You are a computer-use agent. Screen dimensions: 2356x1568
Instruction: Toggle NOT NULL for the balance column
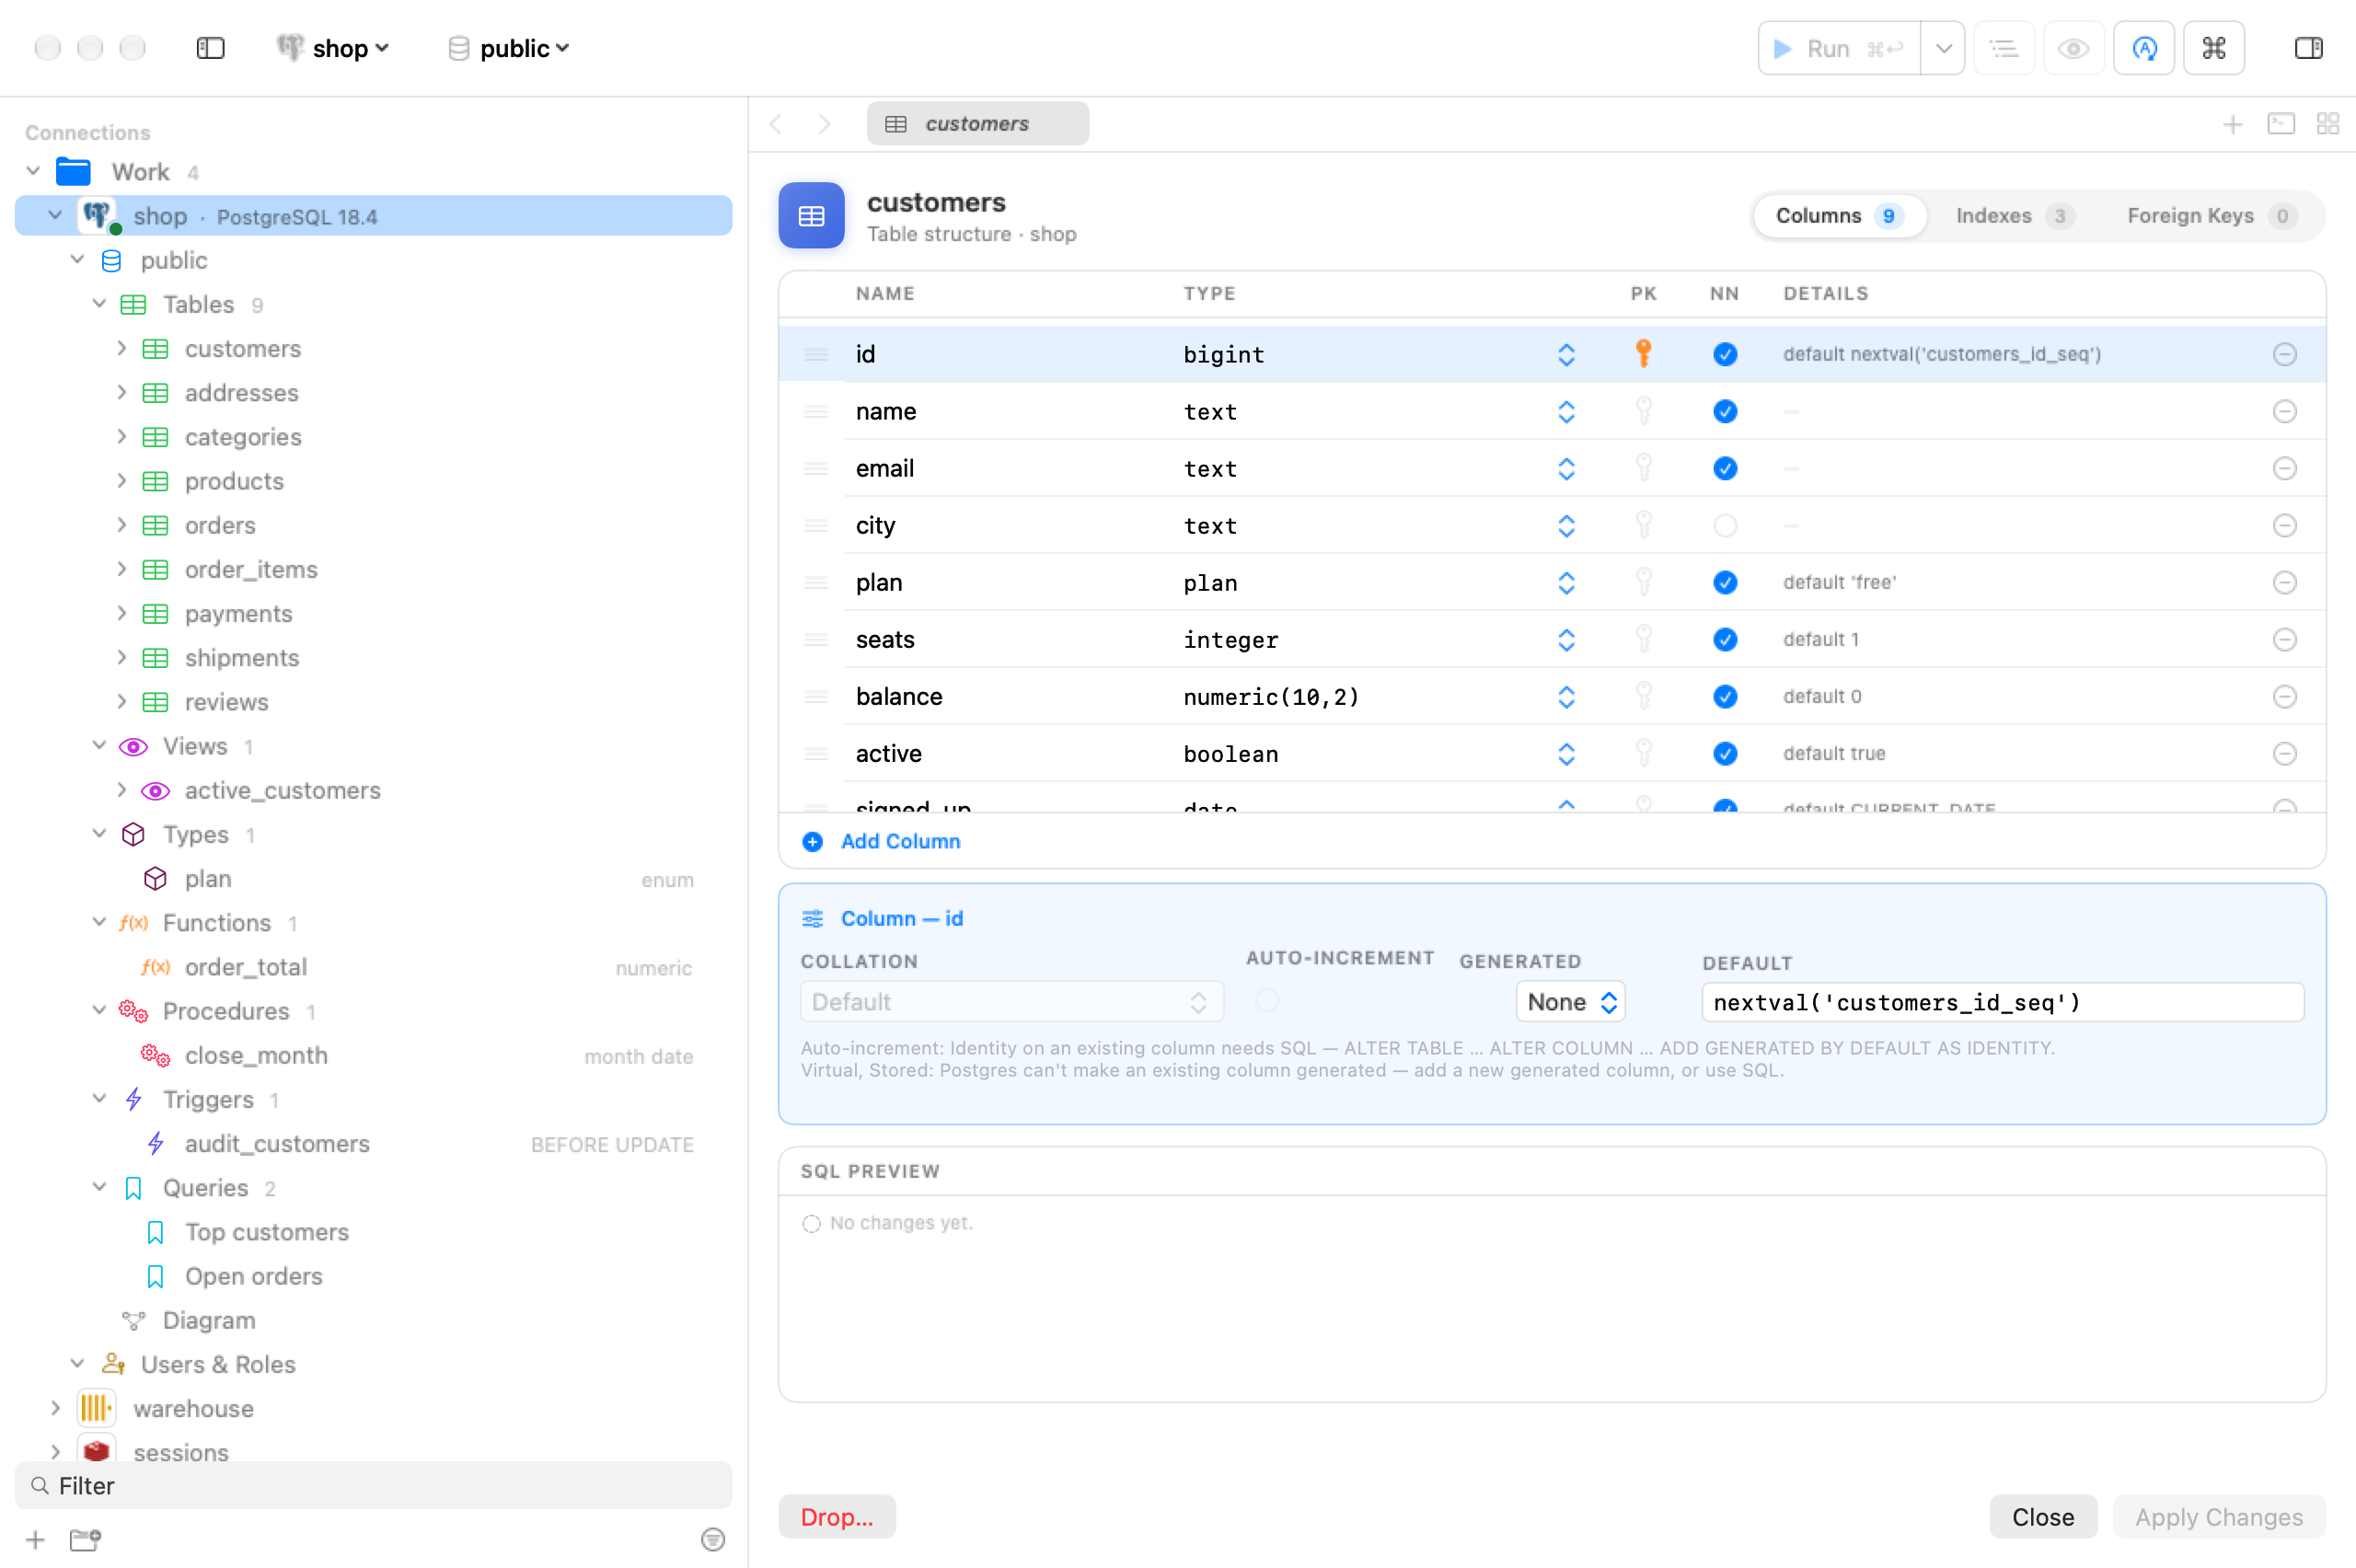click(1724, 696)
